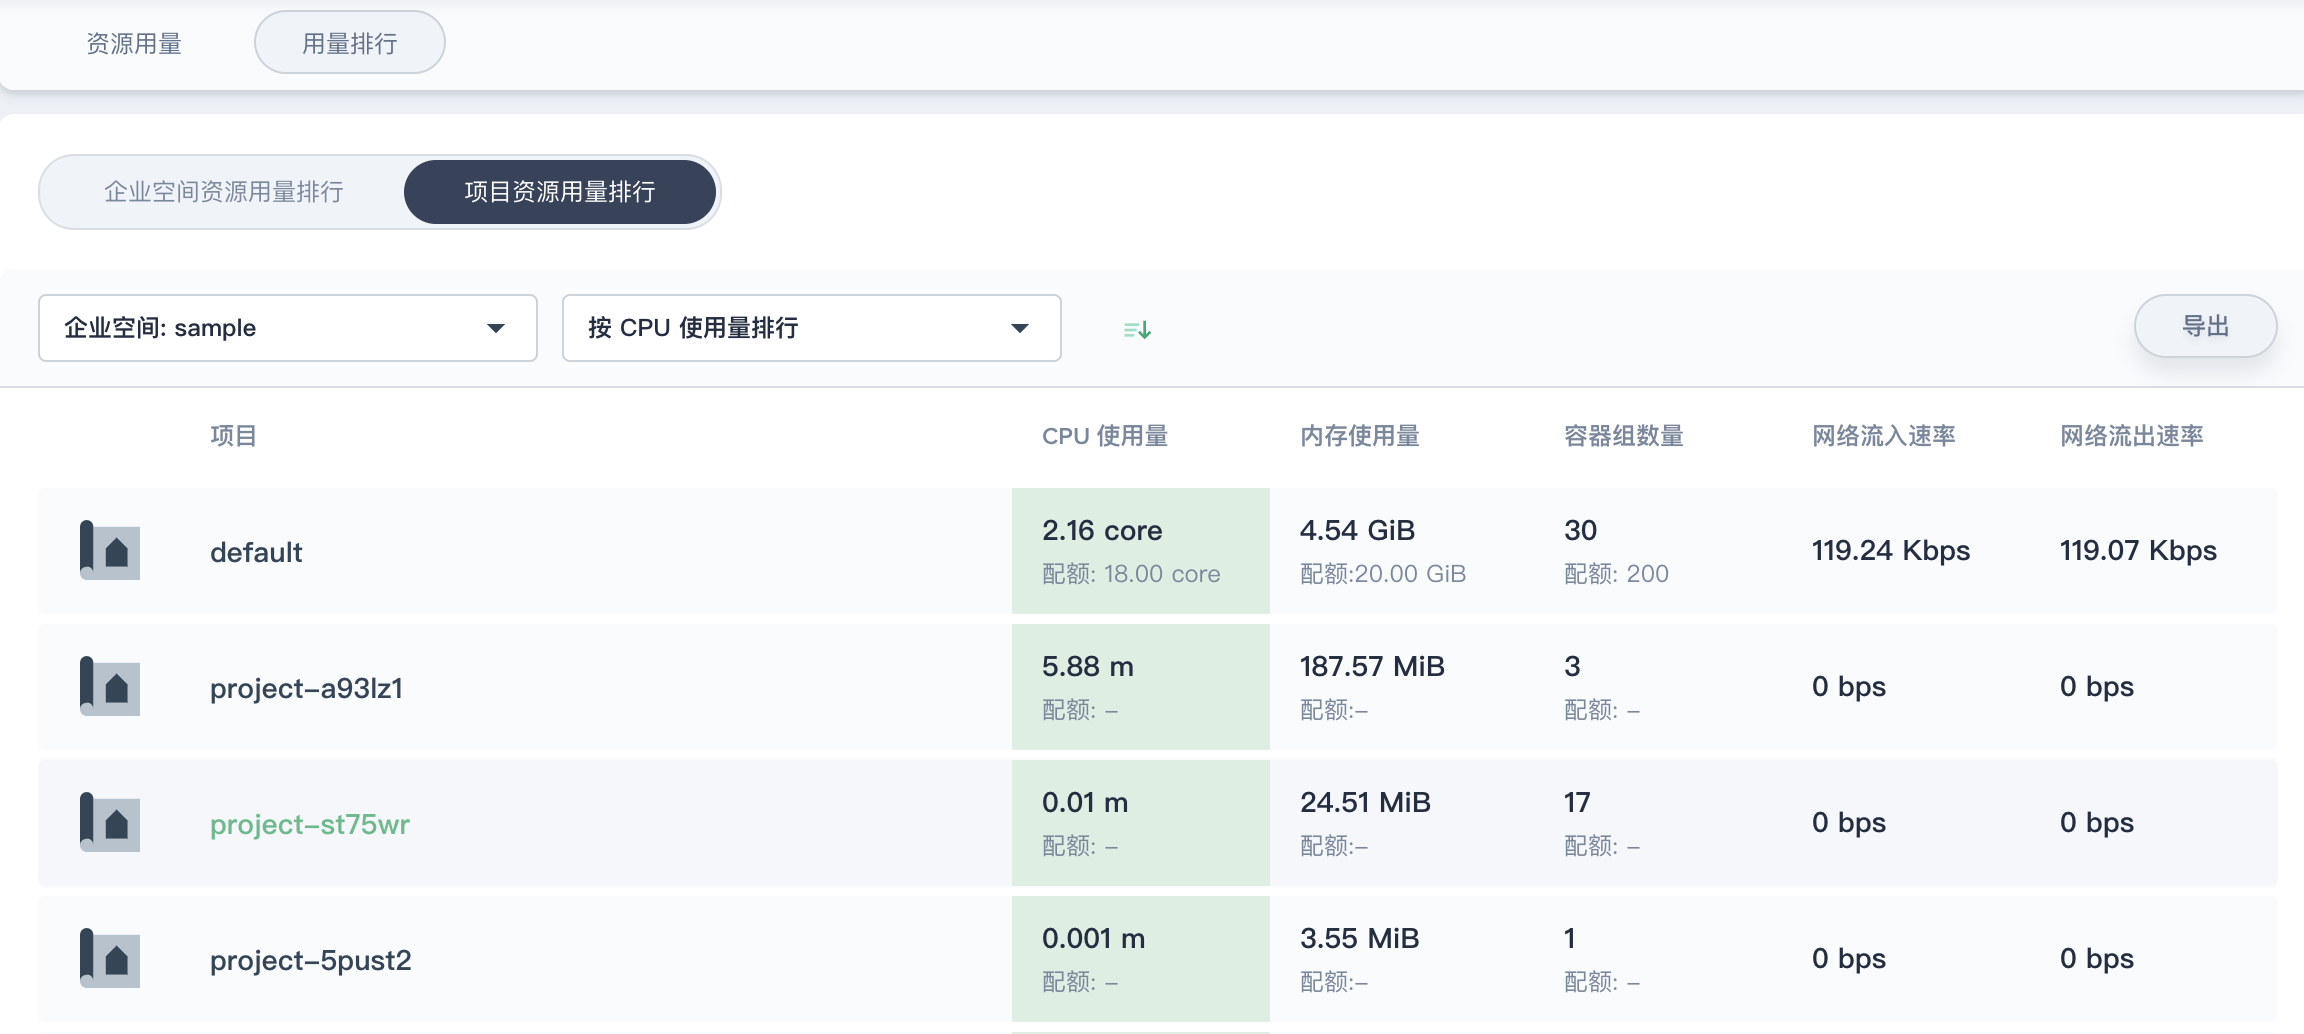Click the 17 pod count value
Viewport: 2304px width, 1034px height.
click(x=1577, y=802)
